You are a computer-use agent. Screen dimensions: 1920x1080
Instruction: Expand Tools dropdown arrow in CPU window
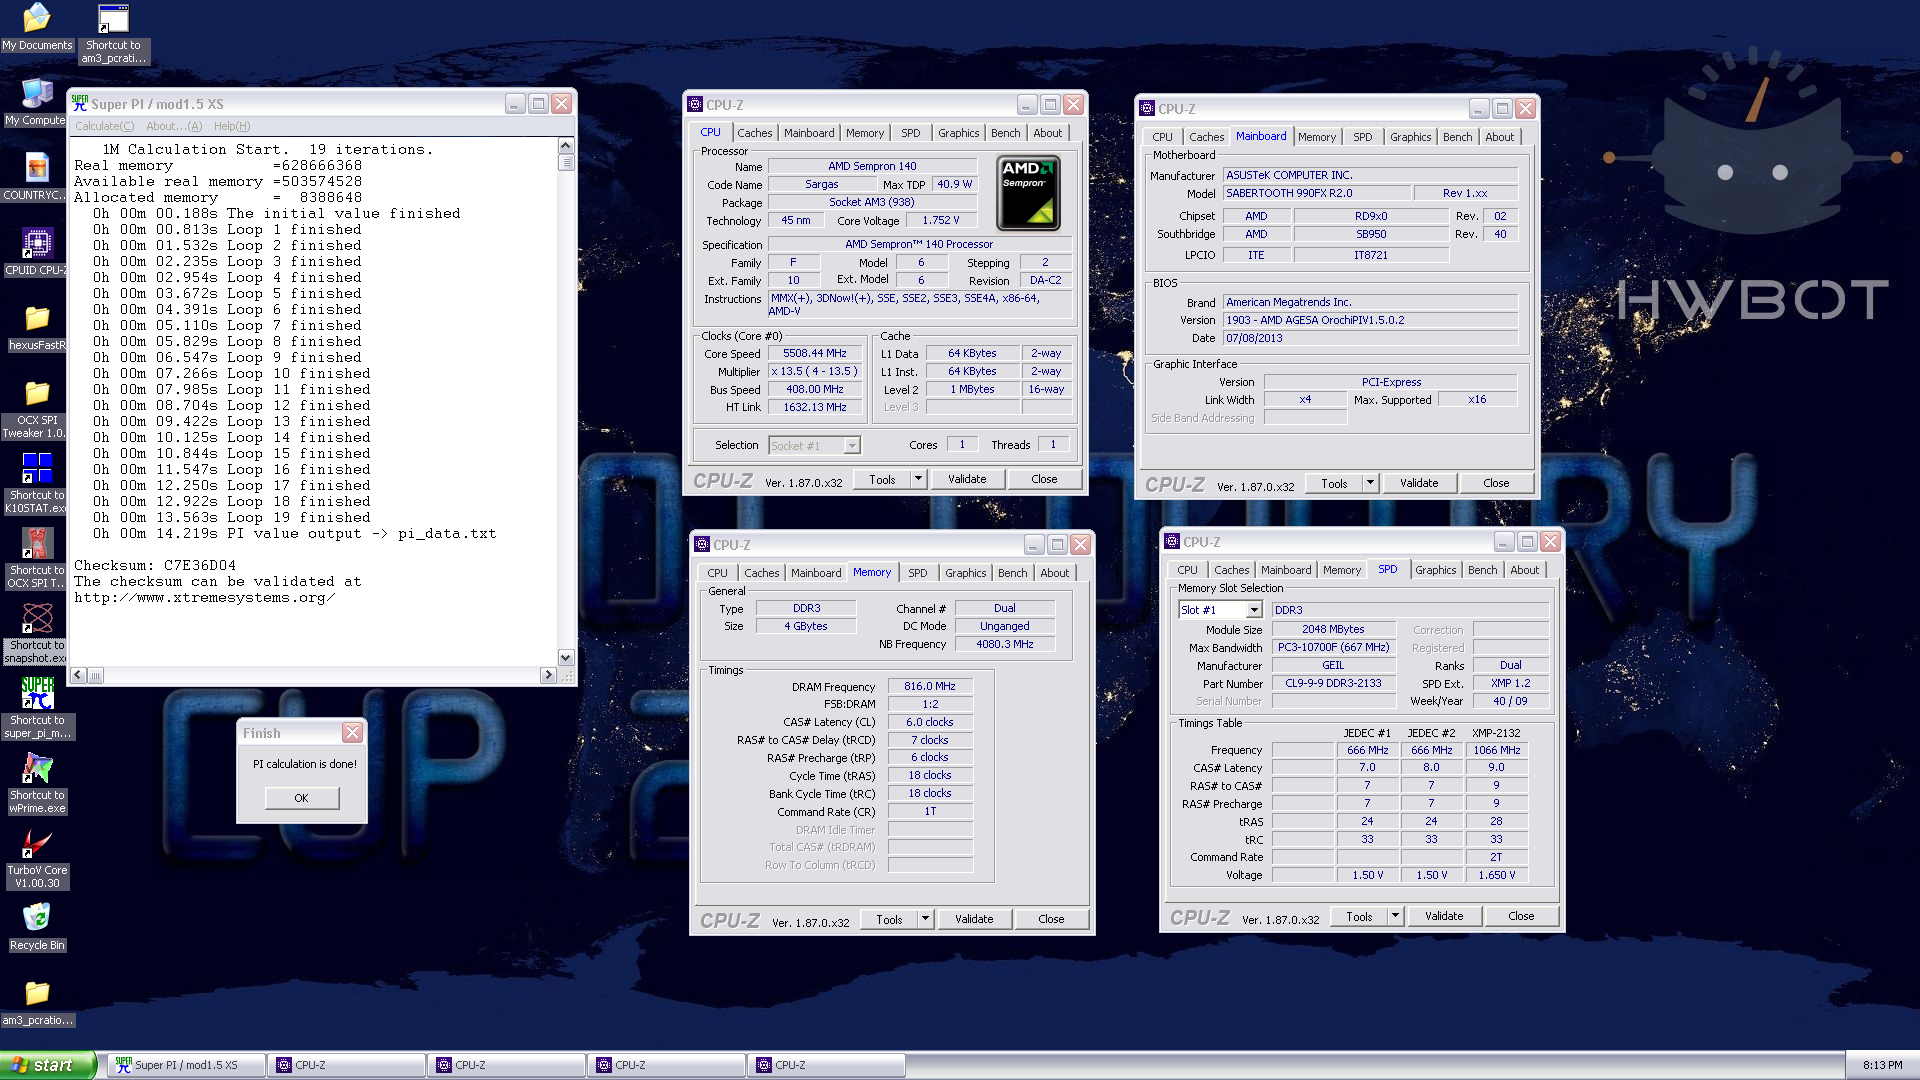(918, 479)
